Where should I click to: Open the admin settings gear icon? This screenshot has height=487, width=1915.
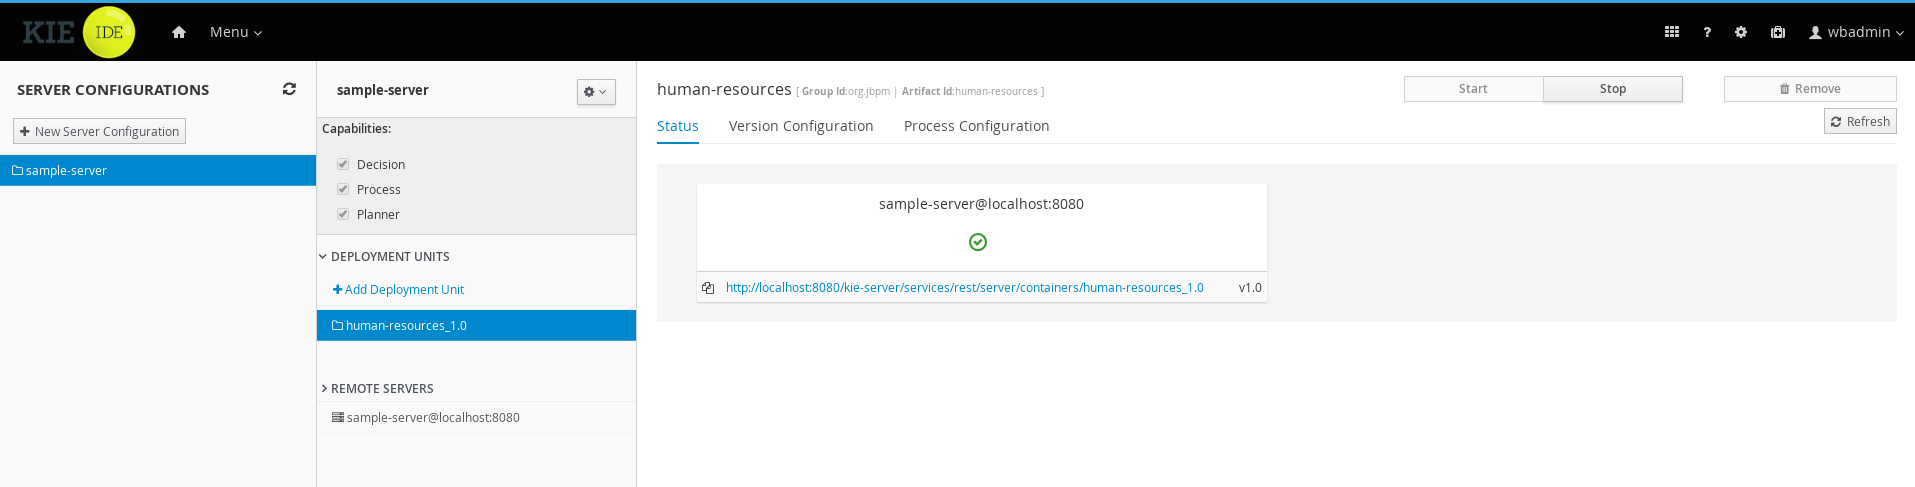click(x=1741, y=32)
